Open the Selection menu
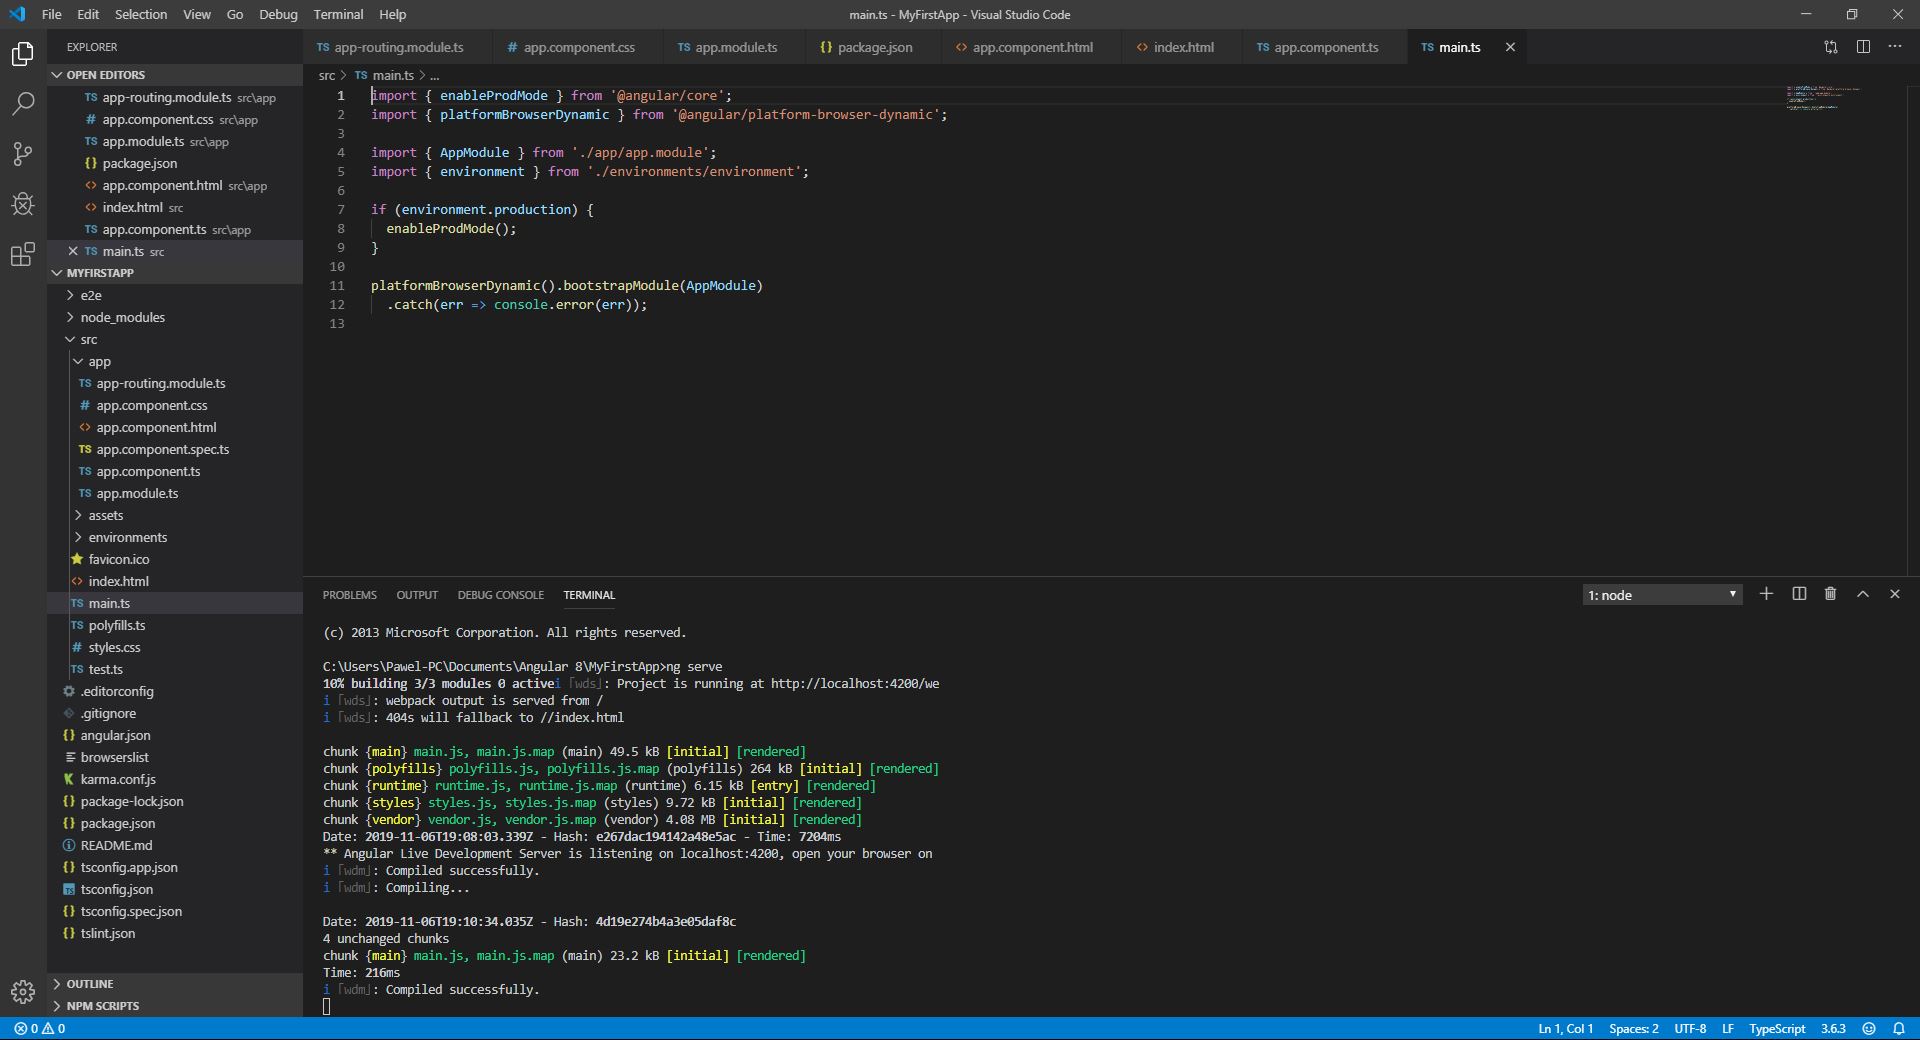The width and height of the screenshot is (1920, 1040). point(141,14)
